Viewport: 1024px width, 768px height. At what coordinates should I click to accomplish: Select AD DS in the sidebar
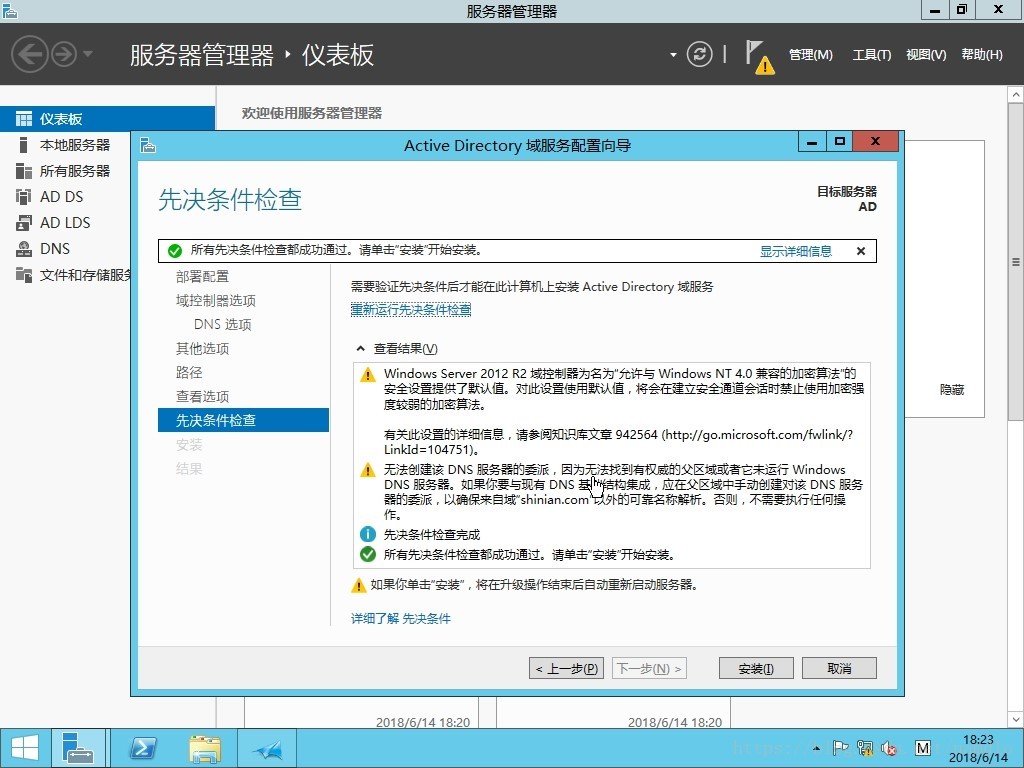[61, 197]
